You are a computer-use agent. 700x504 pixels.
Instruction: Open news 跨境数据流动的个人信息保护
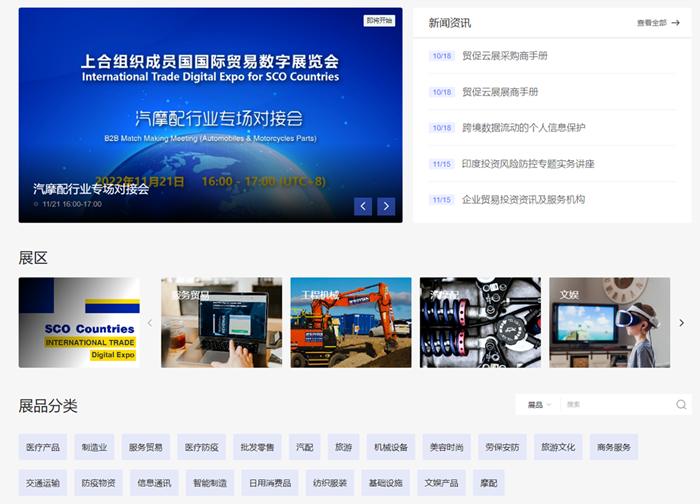pos(524,128)
